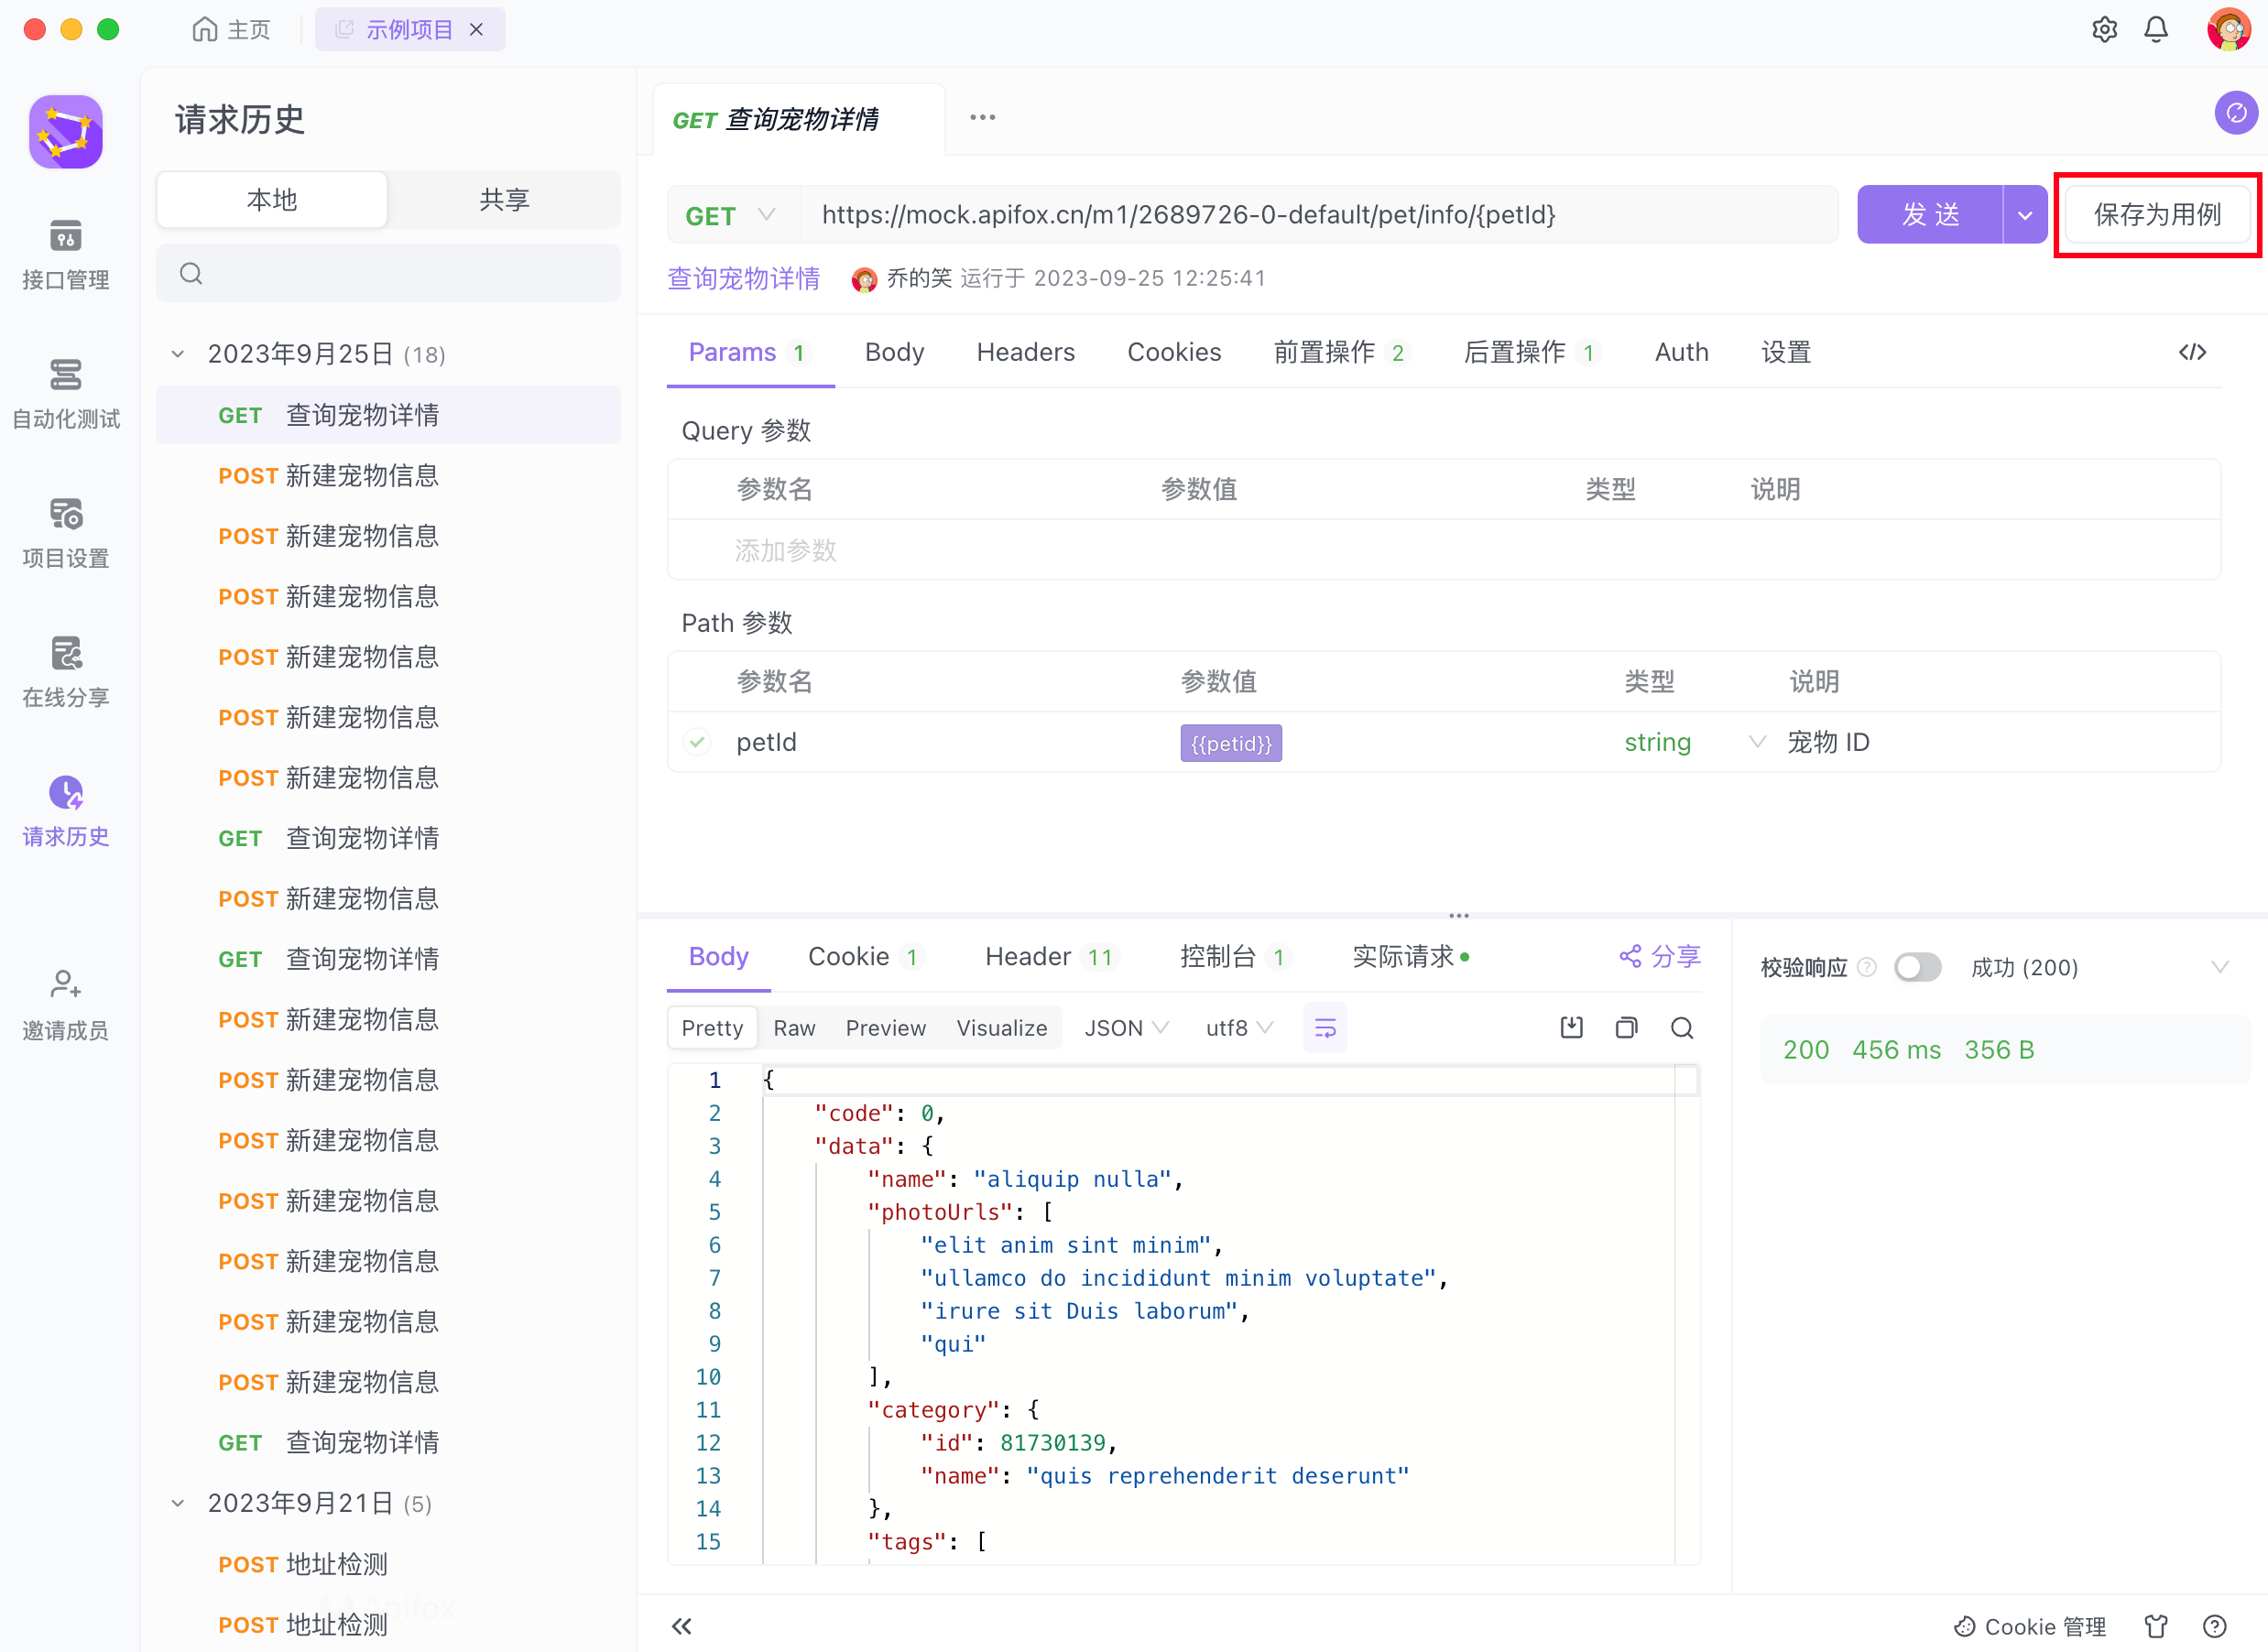Uncheck the petId parameter checkbox

(x=697, y=742)
